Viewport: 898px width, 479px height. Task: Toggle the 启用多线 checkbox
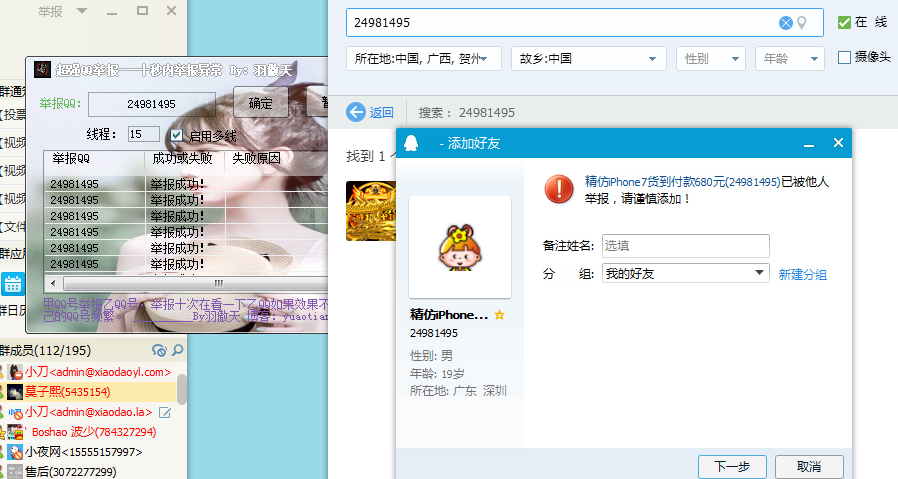coord(177,135)
